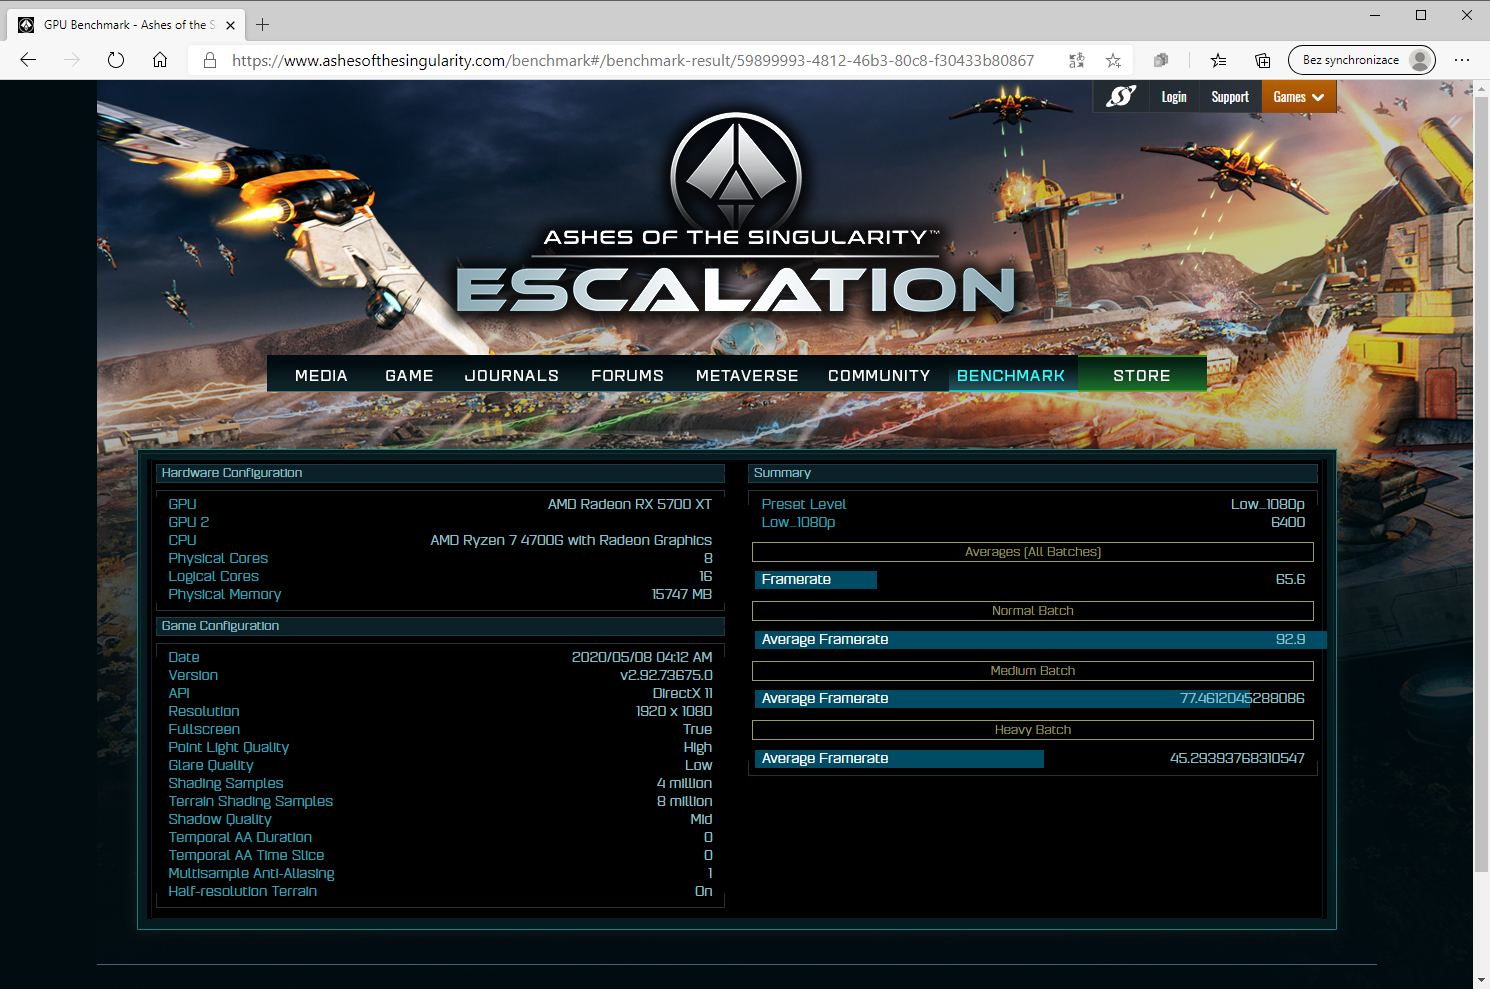Open the favorites list
Viewport: 1490px width, 989px height.
tap(1218, 60)
